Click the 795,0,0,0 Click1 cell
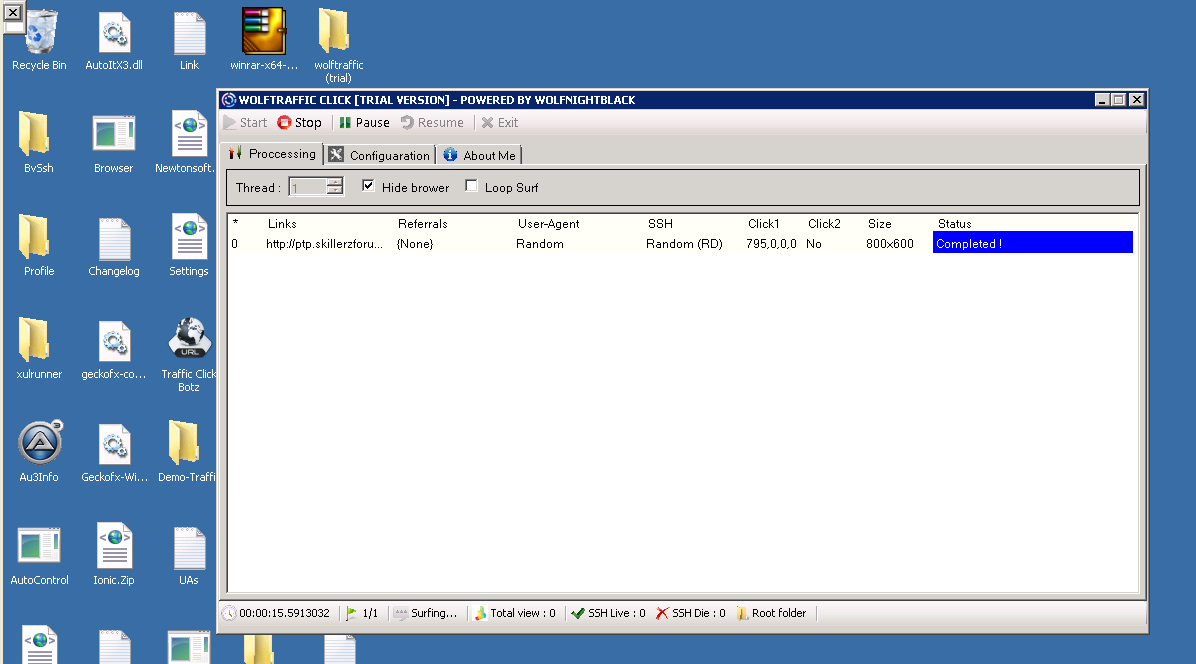This screenshot has height=664, width=1196. coord(771,244)
